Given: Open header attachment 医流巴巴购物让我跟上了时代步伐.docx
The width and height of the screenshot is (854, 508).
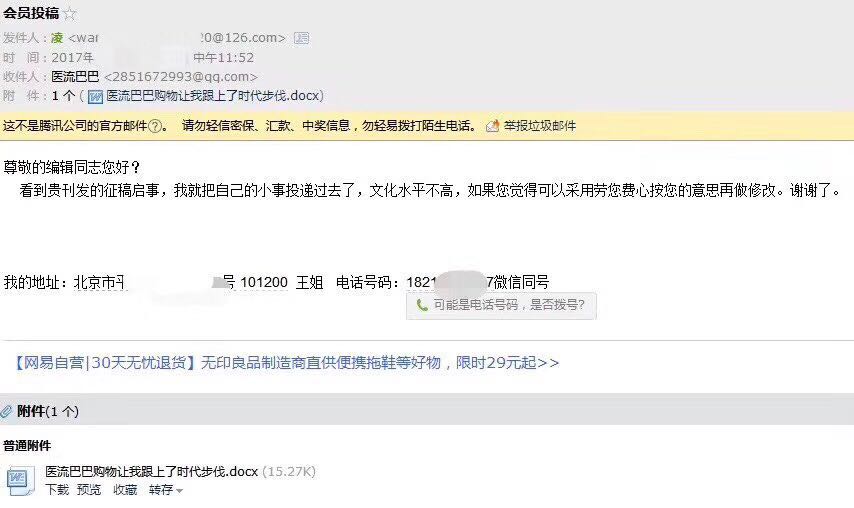Looking at the screenshot, I should pos(212,96).
